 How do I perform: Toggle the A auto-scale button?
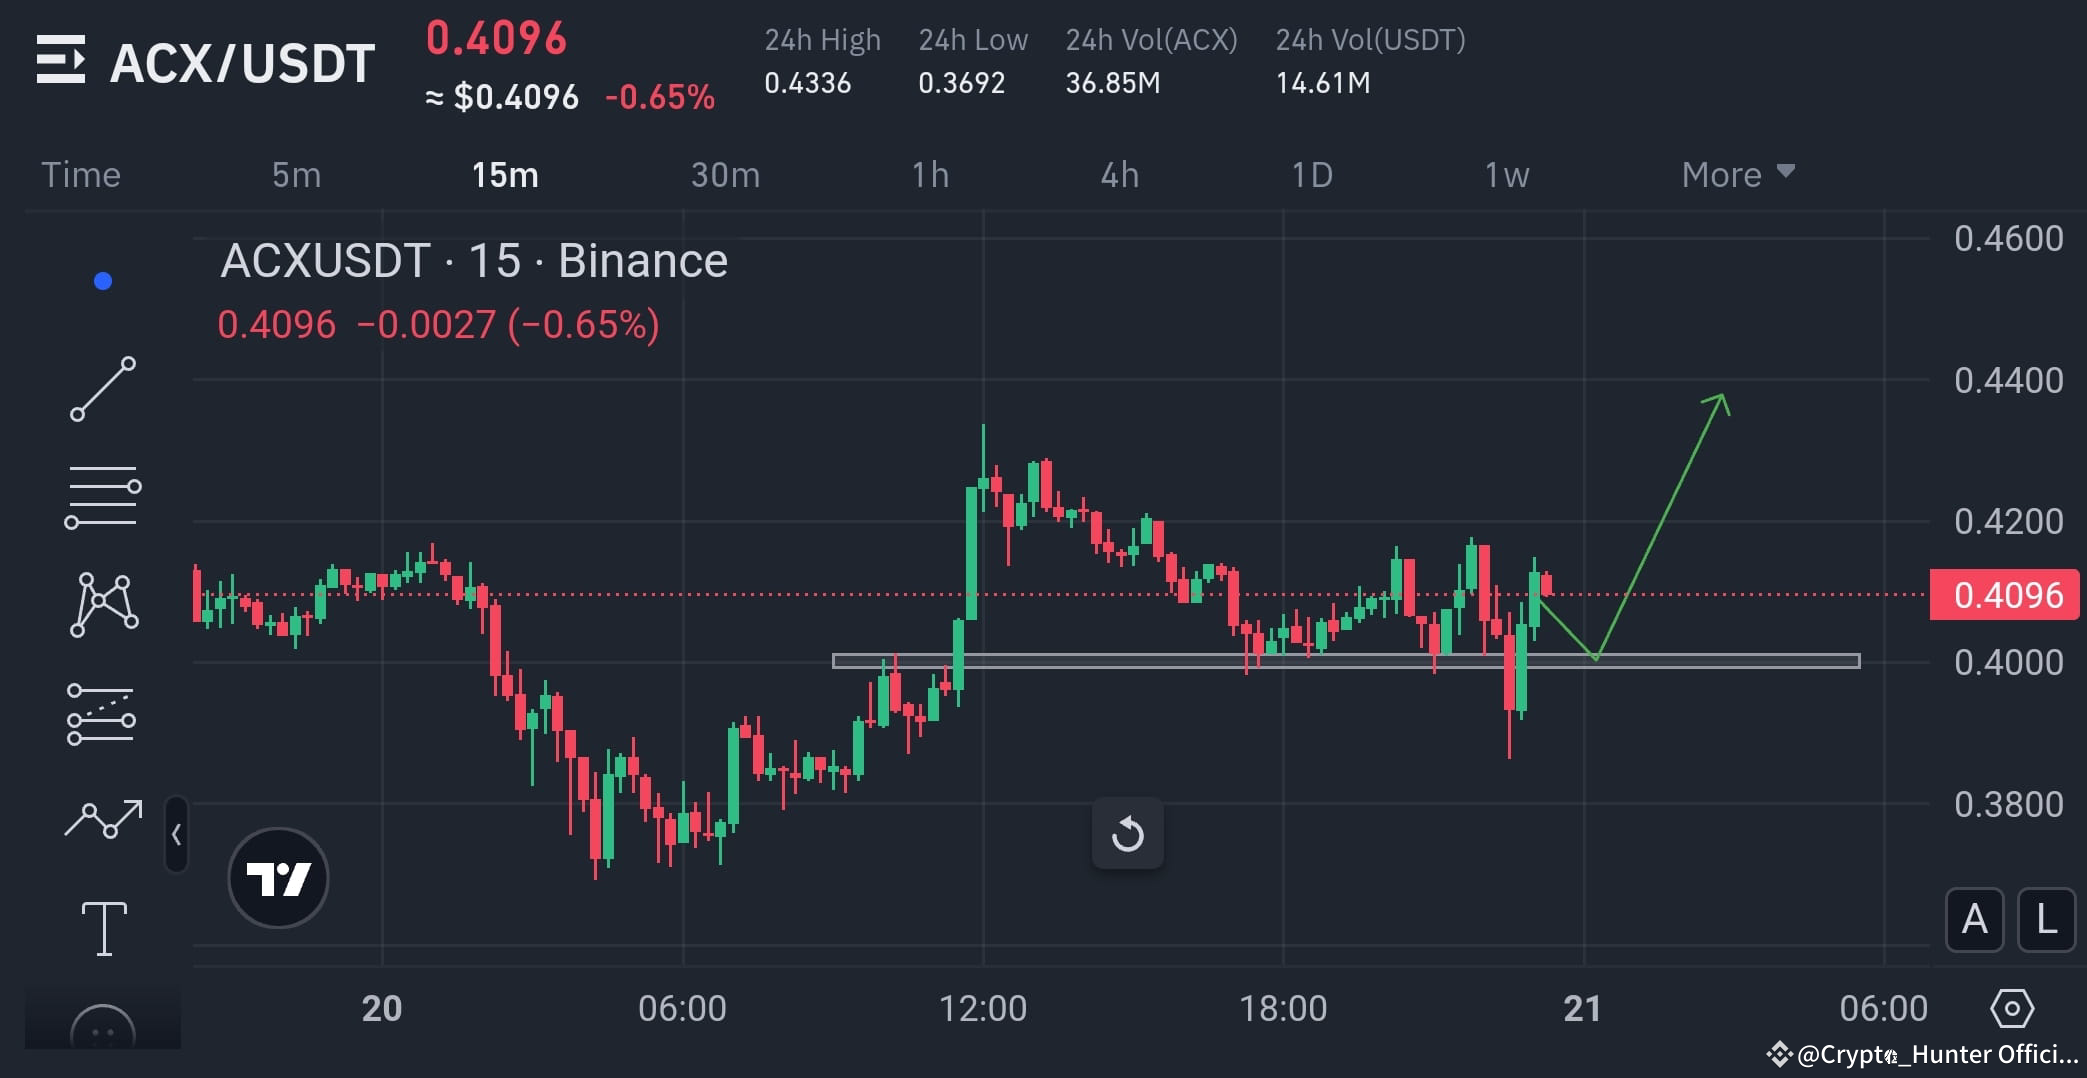coord(1974,920)
